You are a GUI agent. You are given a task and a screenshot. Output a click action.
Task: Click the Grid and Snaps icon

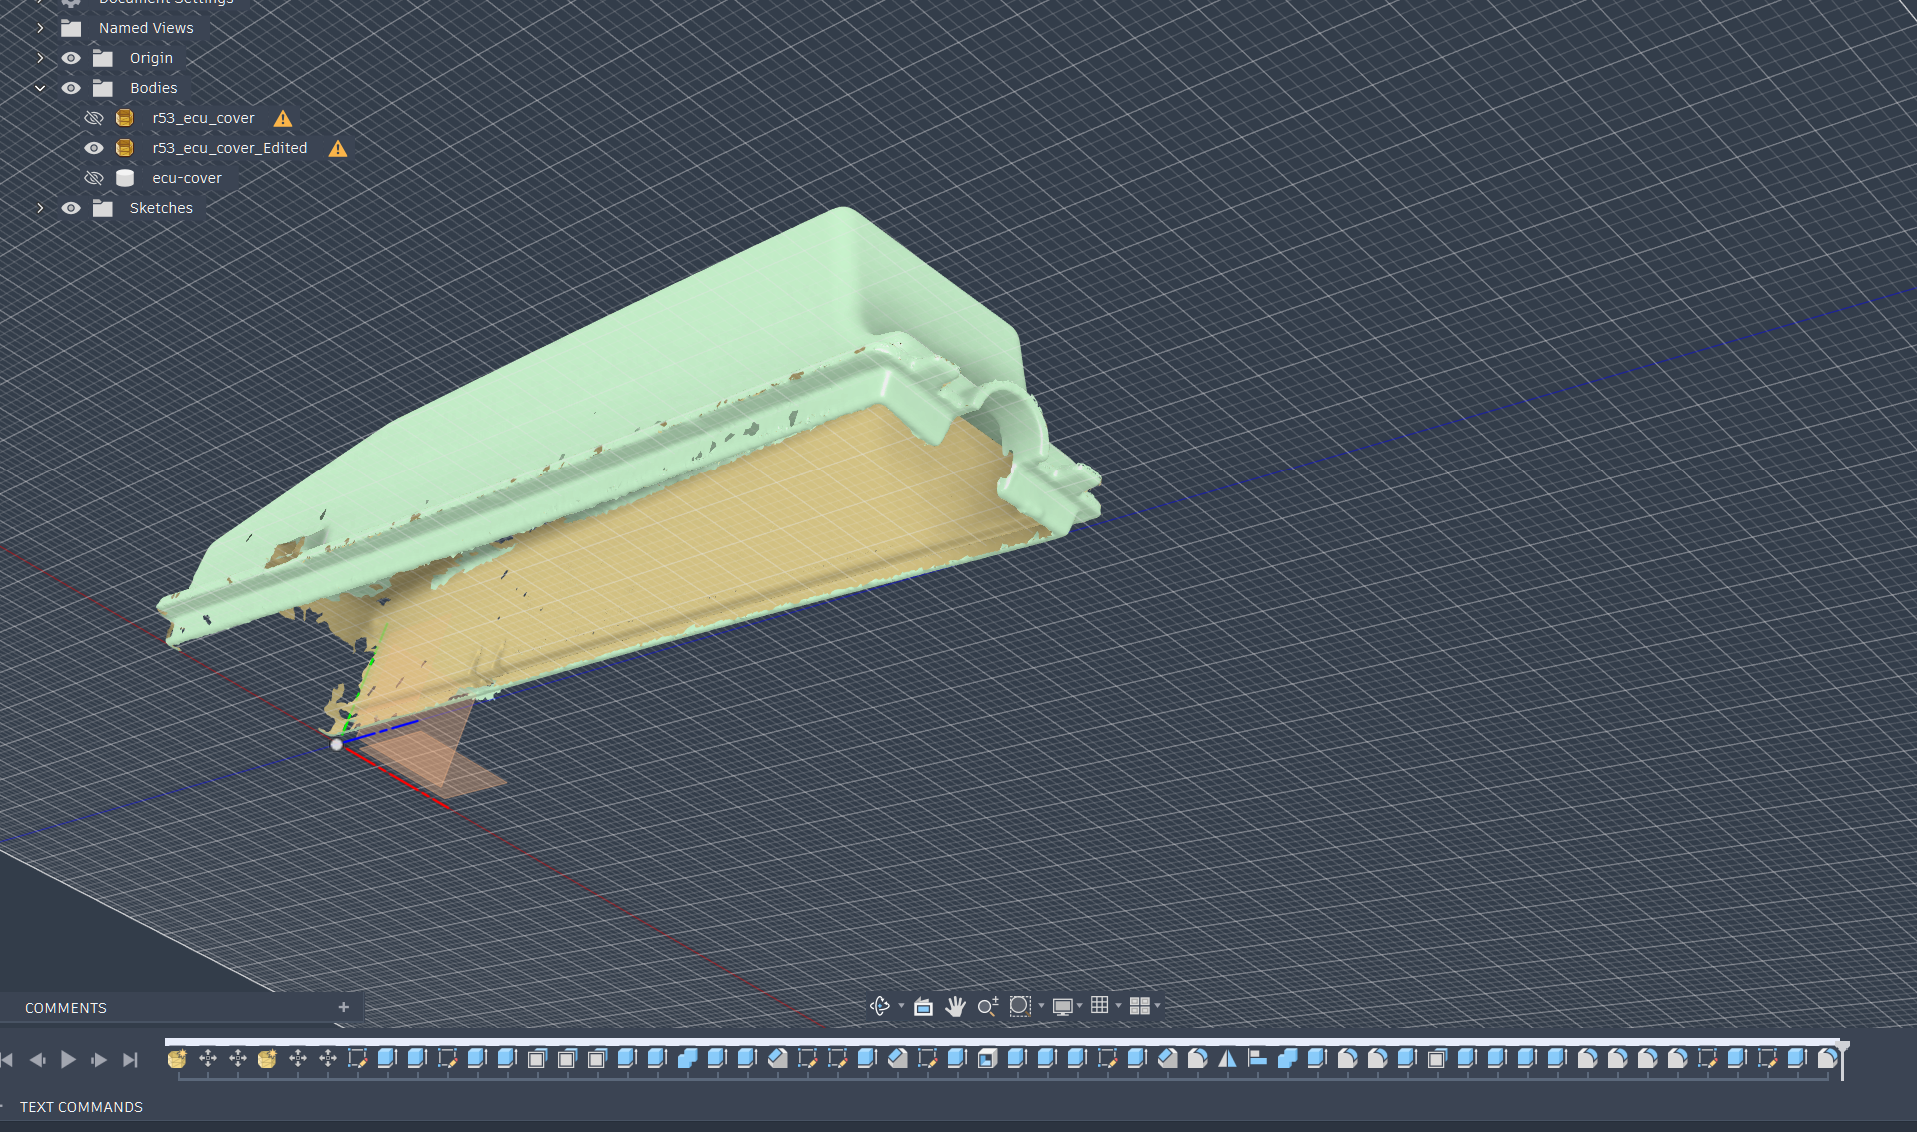pos(1099,1005)
